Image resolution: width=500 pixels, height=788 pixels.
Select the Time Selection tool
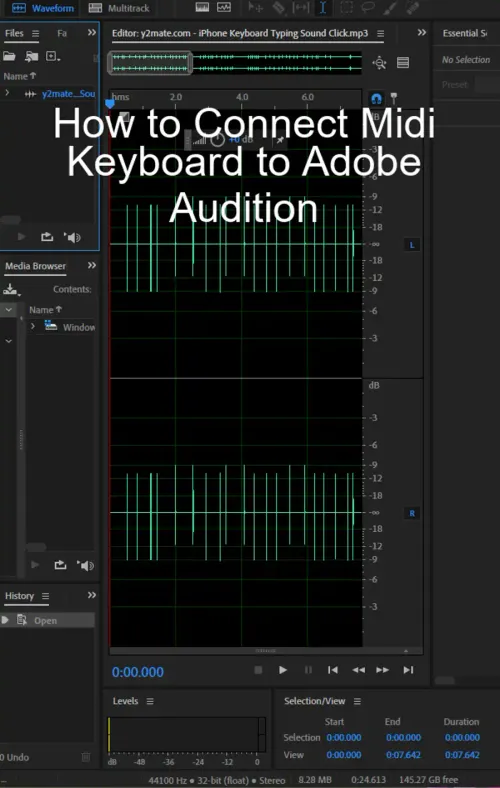point(323,7)
